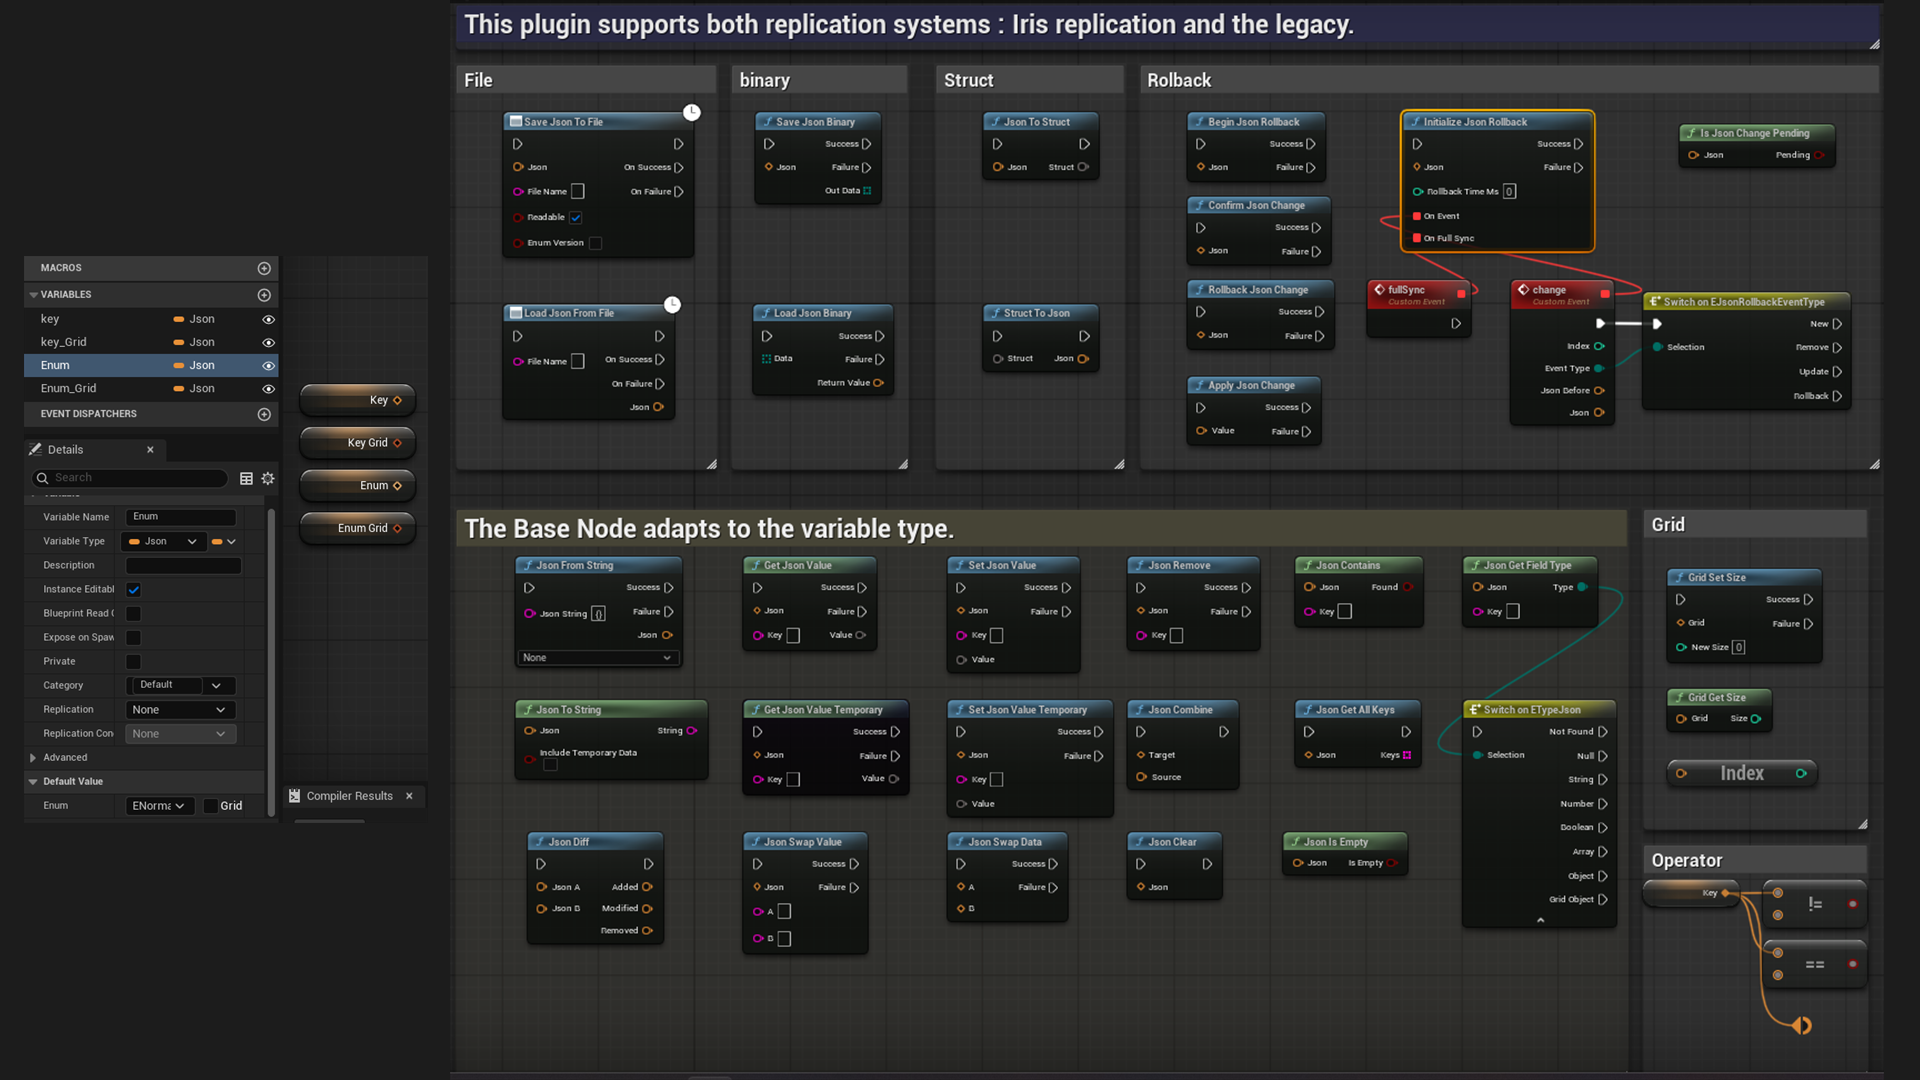Click the not-equal operator node

[1815, 904]
